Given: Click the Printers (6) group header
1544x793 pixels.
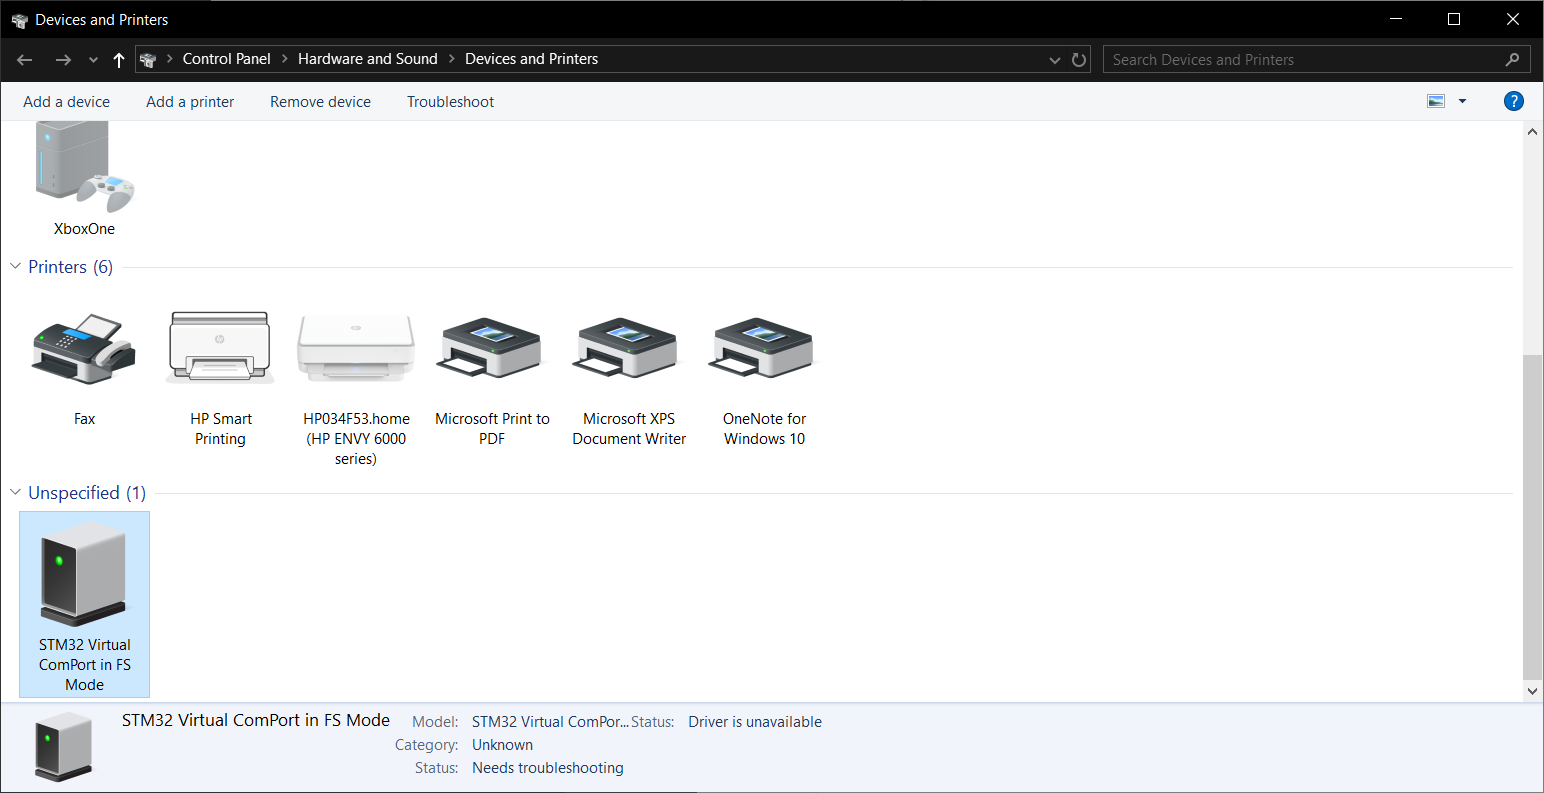Looking at the screenshot, I should pyautogui.click(x=70, y=267).
